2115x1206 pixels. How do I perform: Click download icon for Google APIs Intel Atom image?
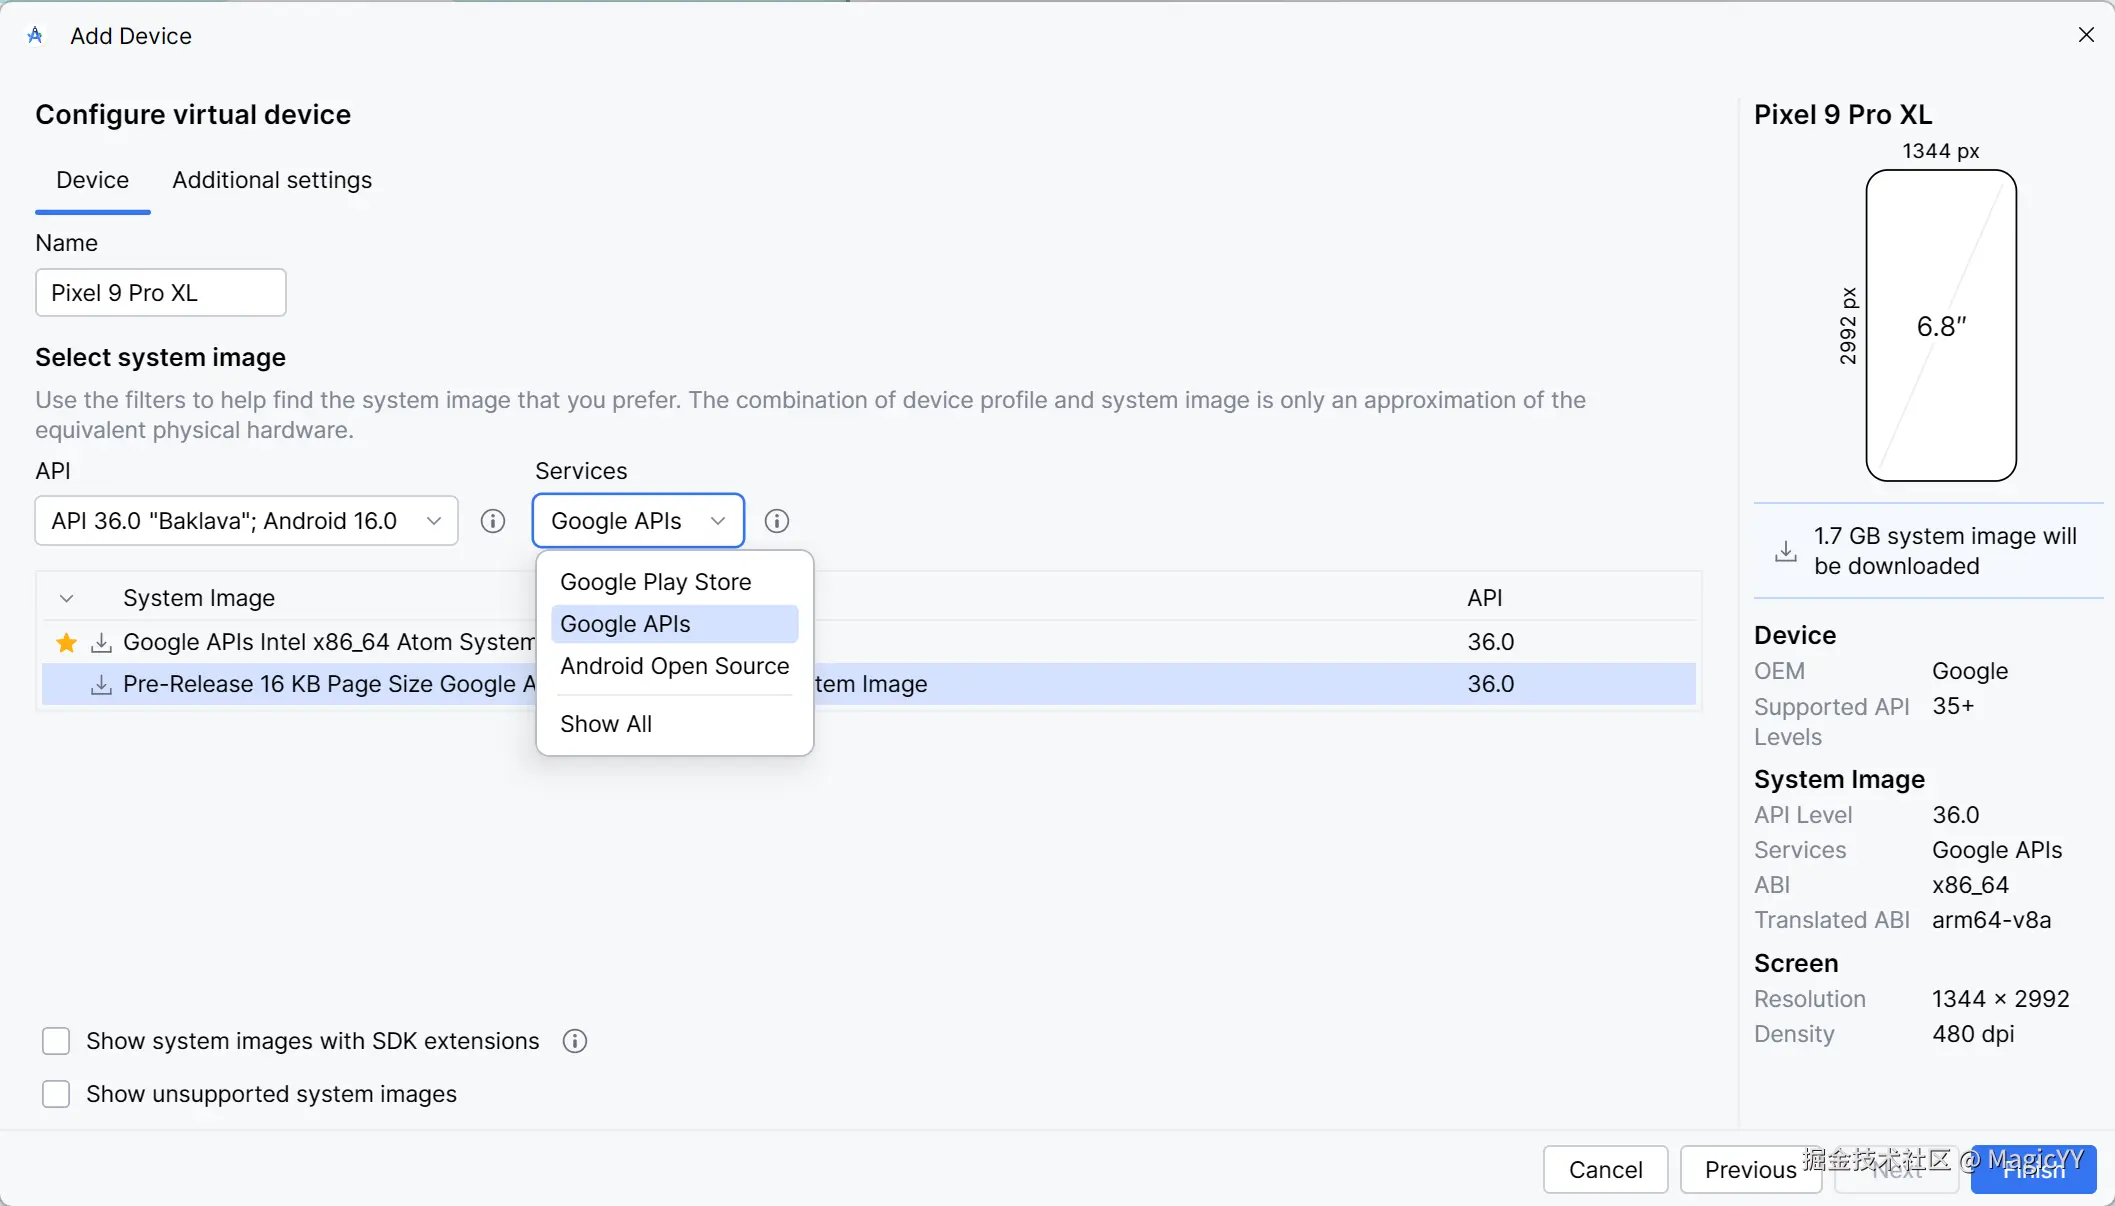pyautogui.click(x=101, y=642)
